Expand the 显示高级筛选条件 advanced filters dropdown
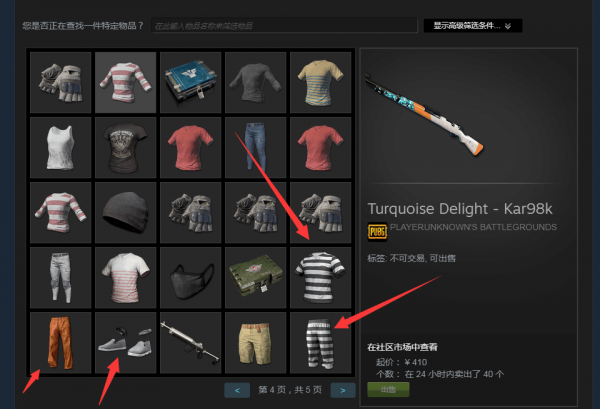The image size is (600, 409). coord(473,26)
